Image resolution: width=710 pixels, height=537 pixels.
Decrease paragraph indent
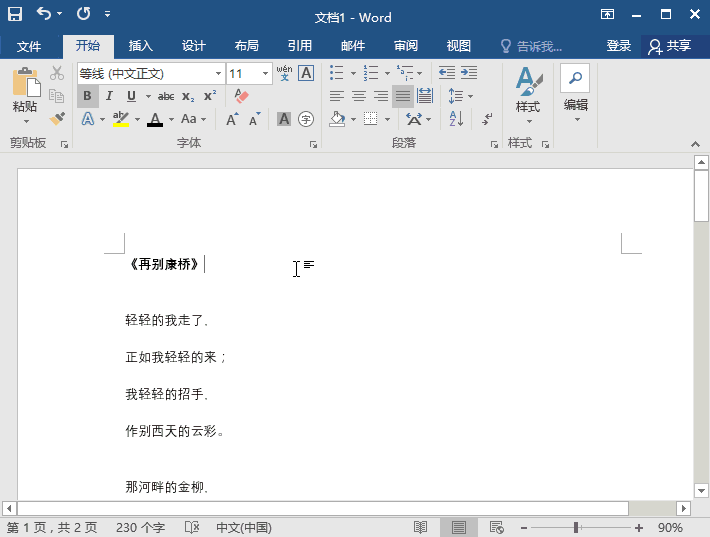point(446,73)
